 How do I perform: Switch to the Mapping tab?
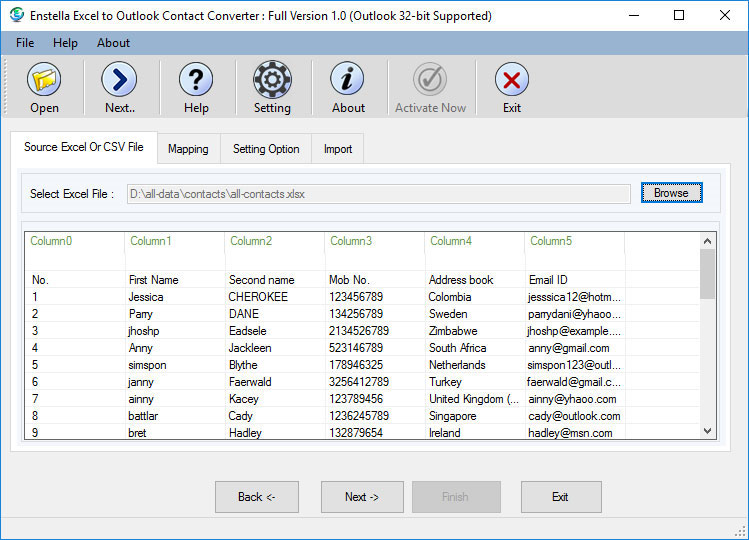pos(188,149)
